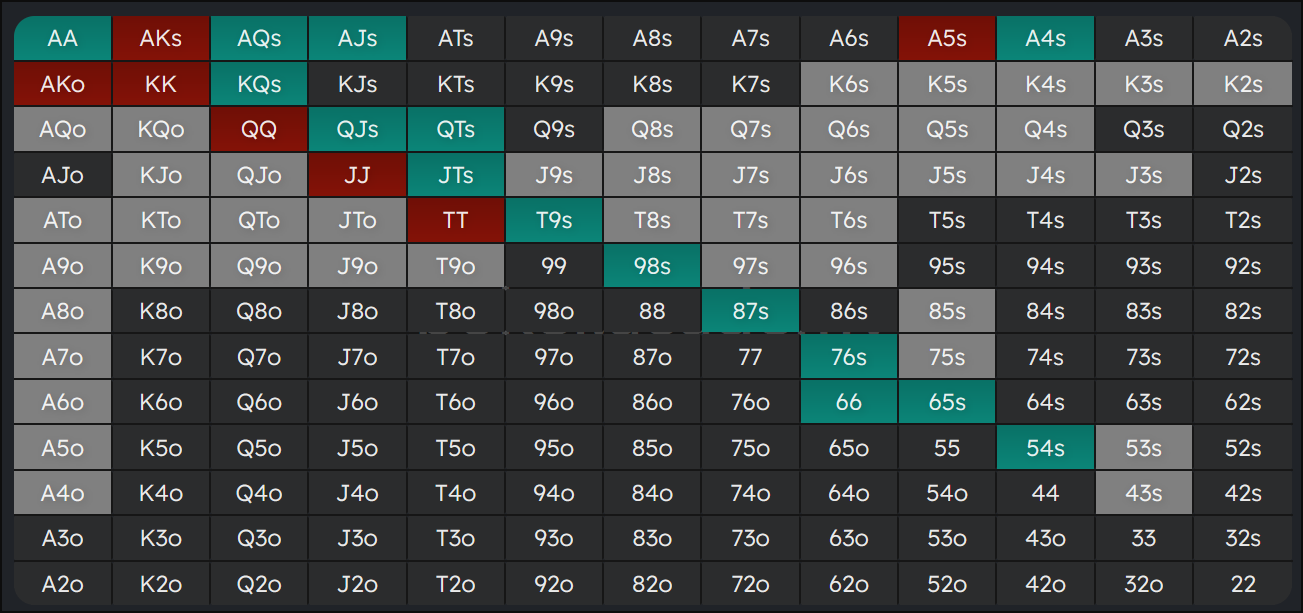Click the AKs hand cell
This screenshot has width=1303, height=613.
point(161,39)
